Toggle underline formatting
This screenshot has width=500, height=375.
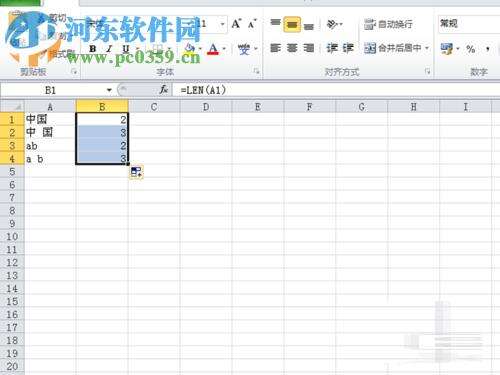[125, 49]
